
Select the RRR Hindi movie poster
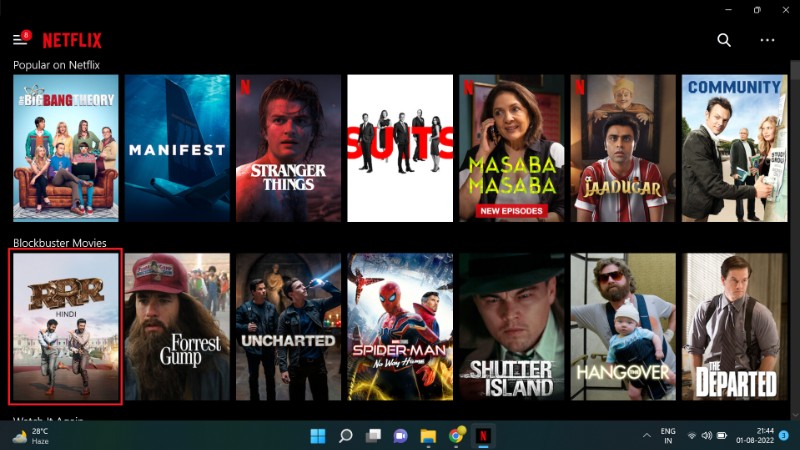(x=65, y=328)
